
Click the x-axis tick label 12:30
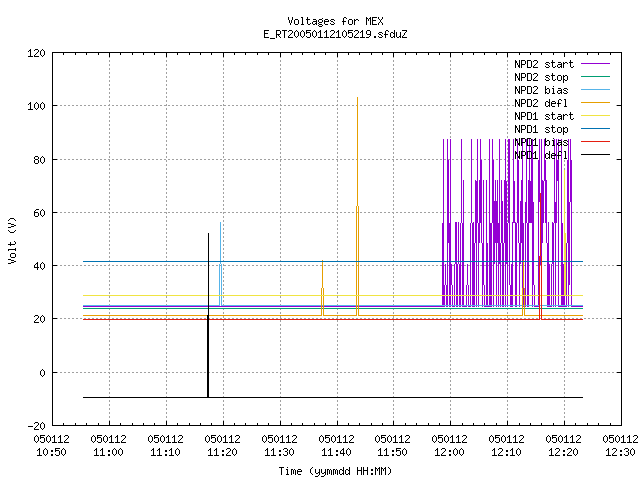coord(620,452)
